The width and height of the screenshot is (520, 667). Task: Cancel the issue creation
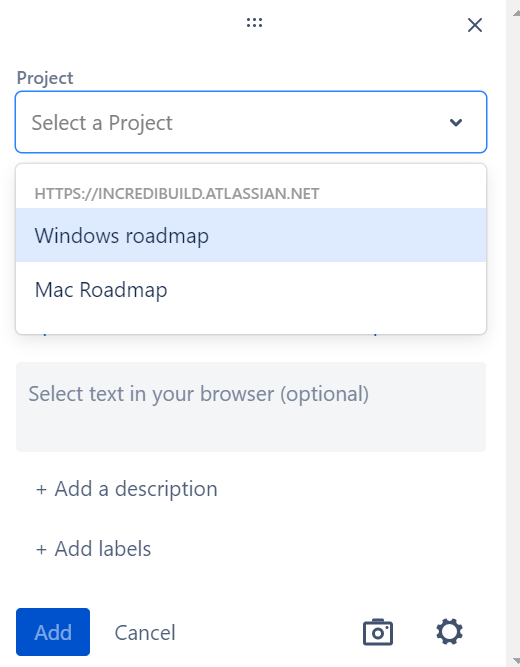coord(145,633)
